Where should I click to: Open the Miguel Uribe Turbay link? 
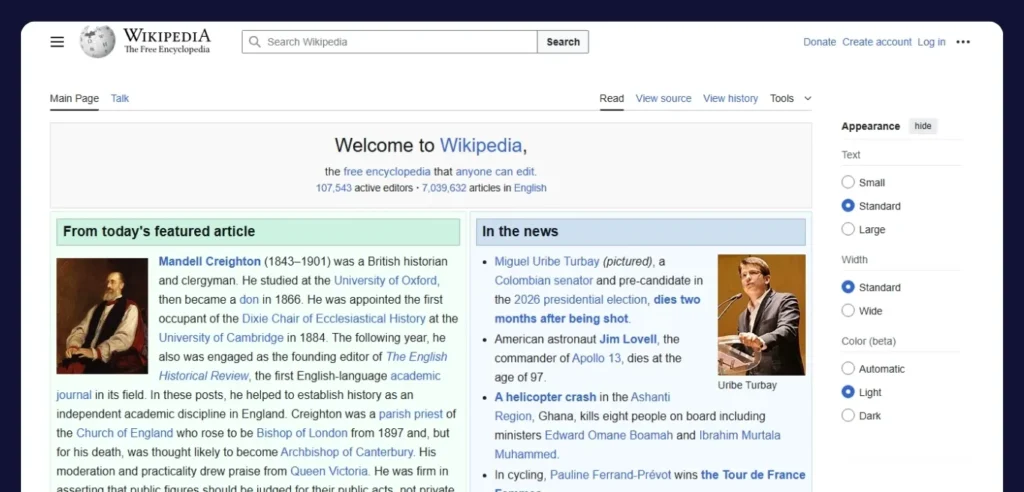point(547,261)
